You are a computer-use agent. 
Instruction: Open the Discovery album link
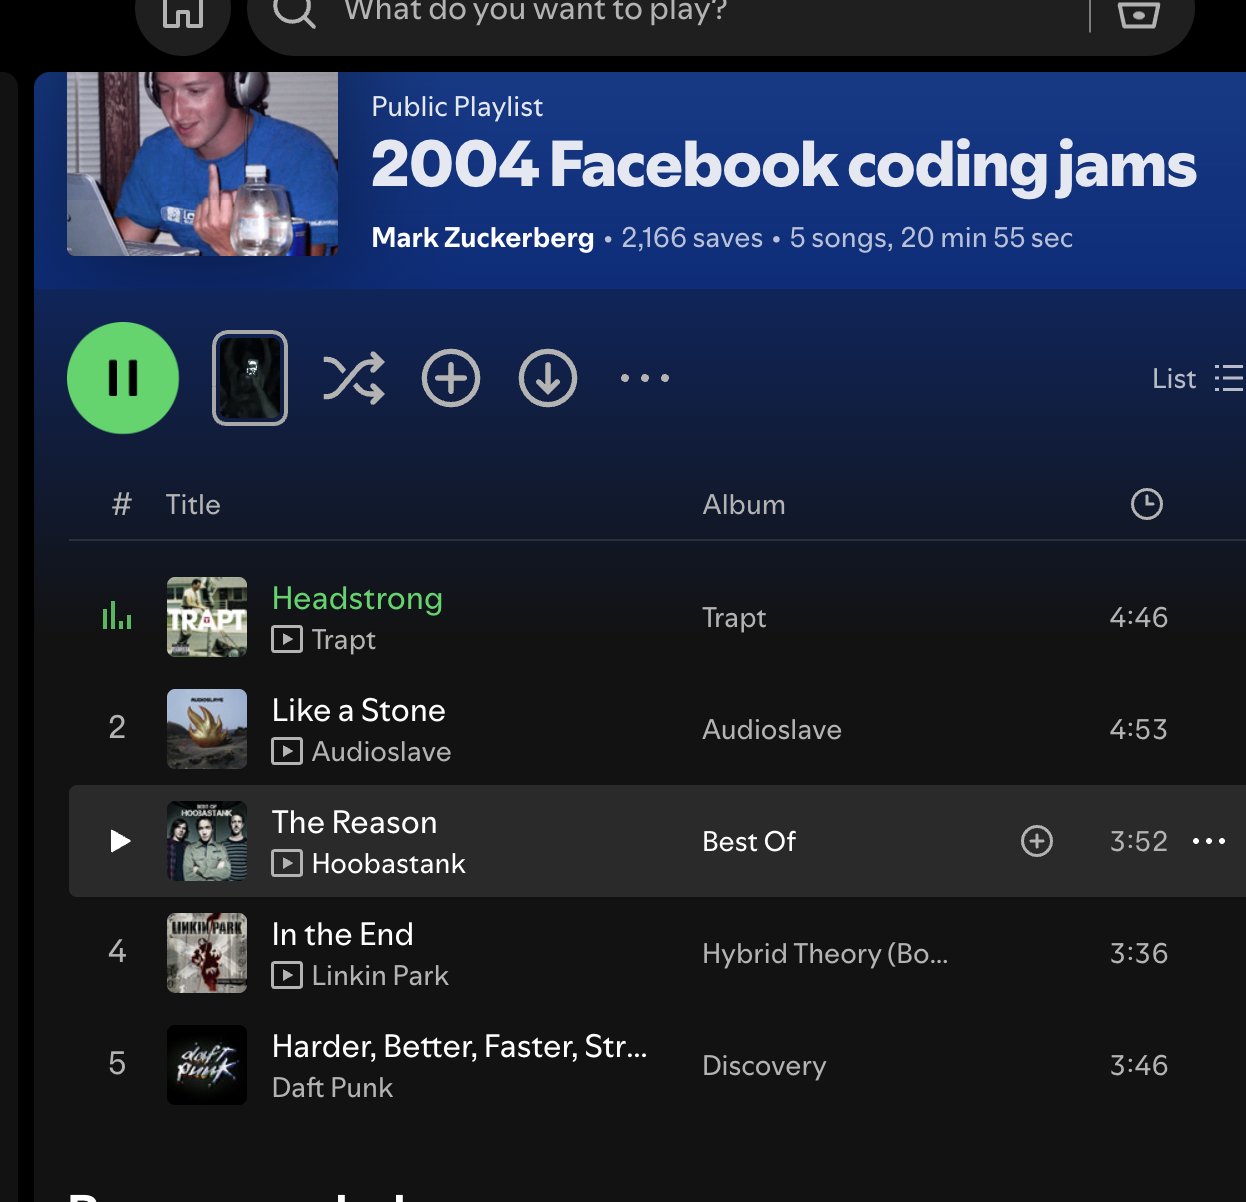[764, 1066]
